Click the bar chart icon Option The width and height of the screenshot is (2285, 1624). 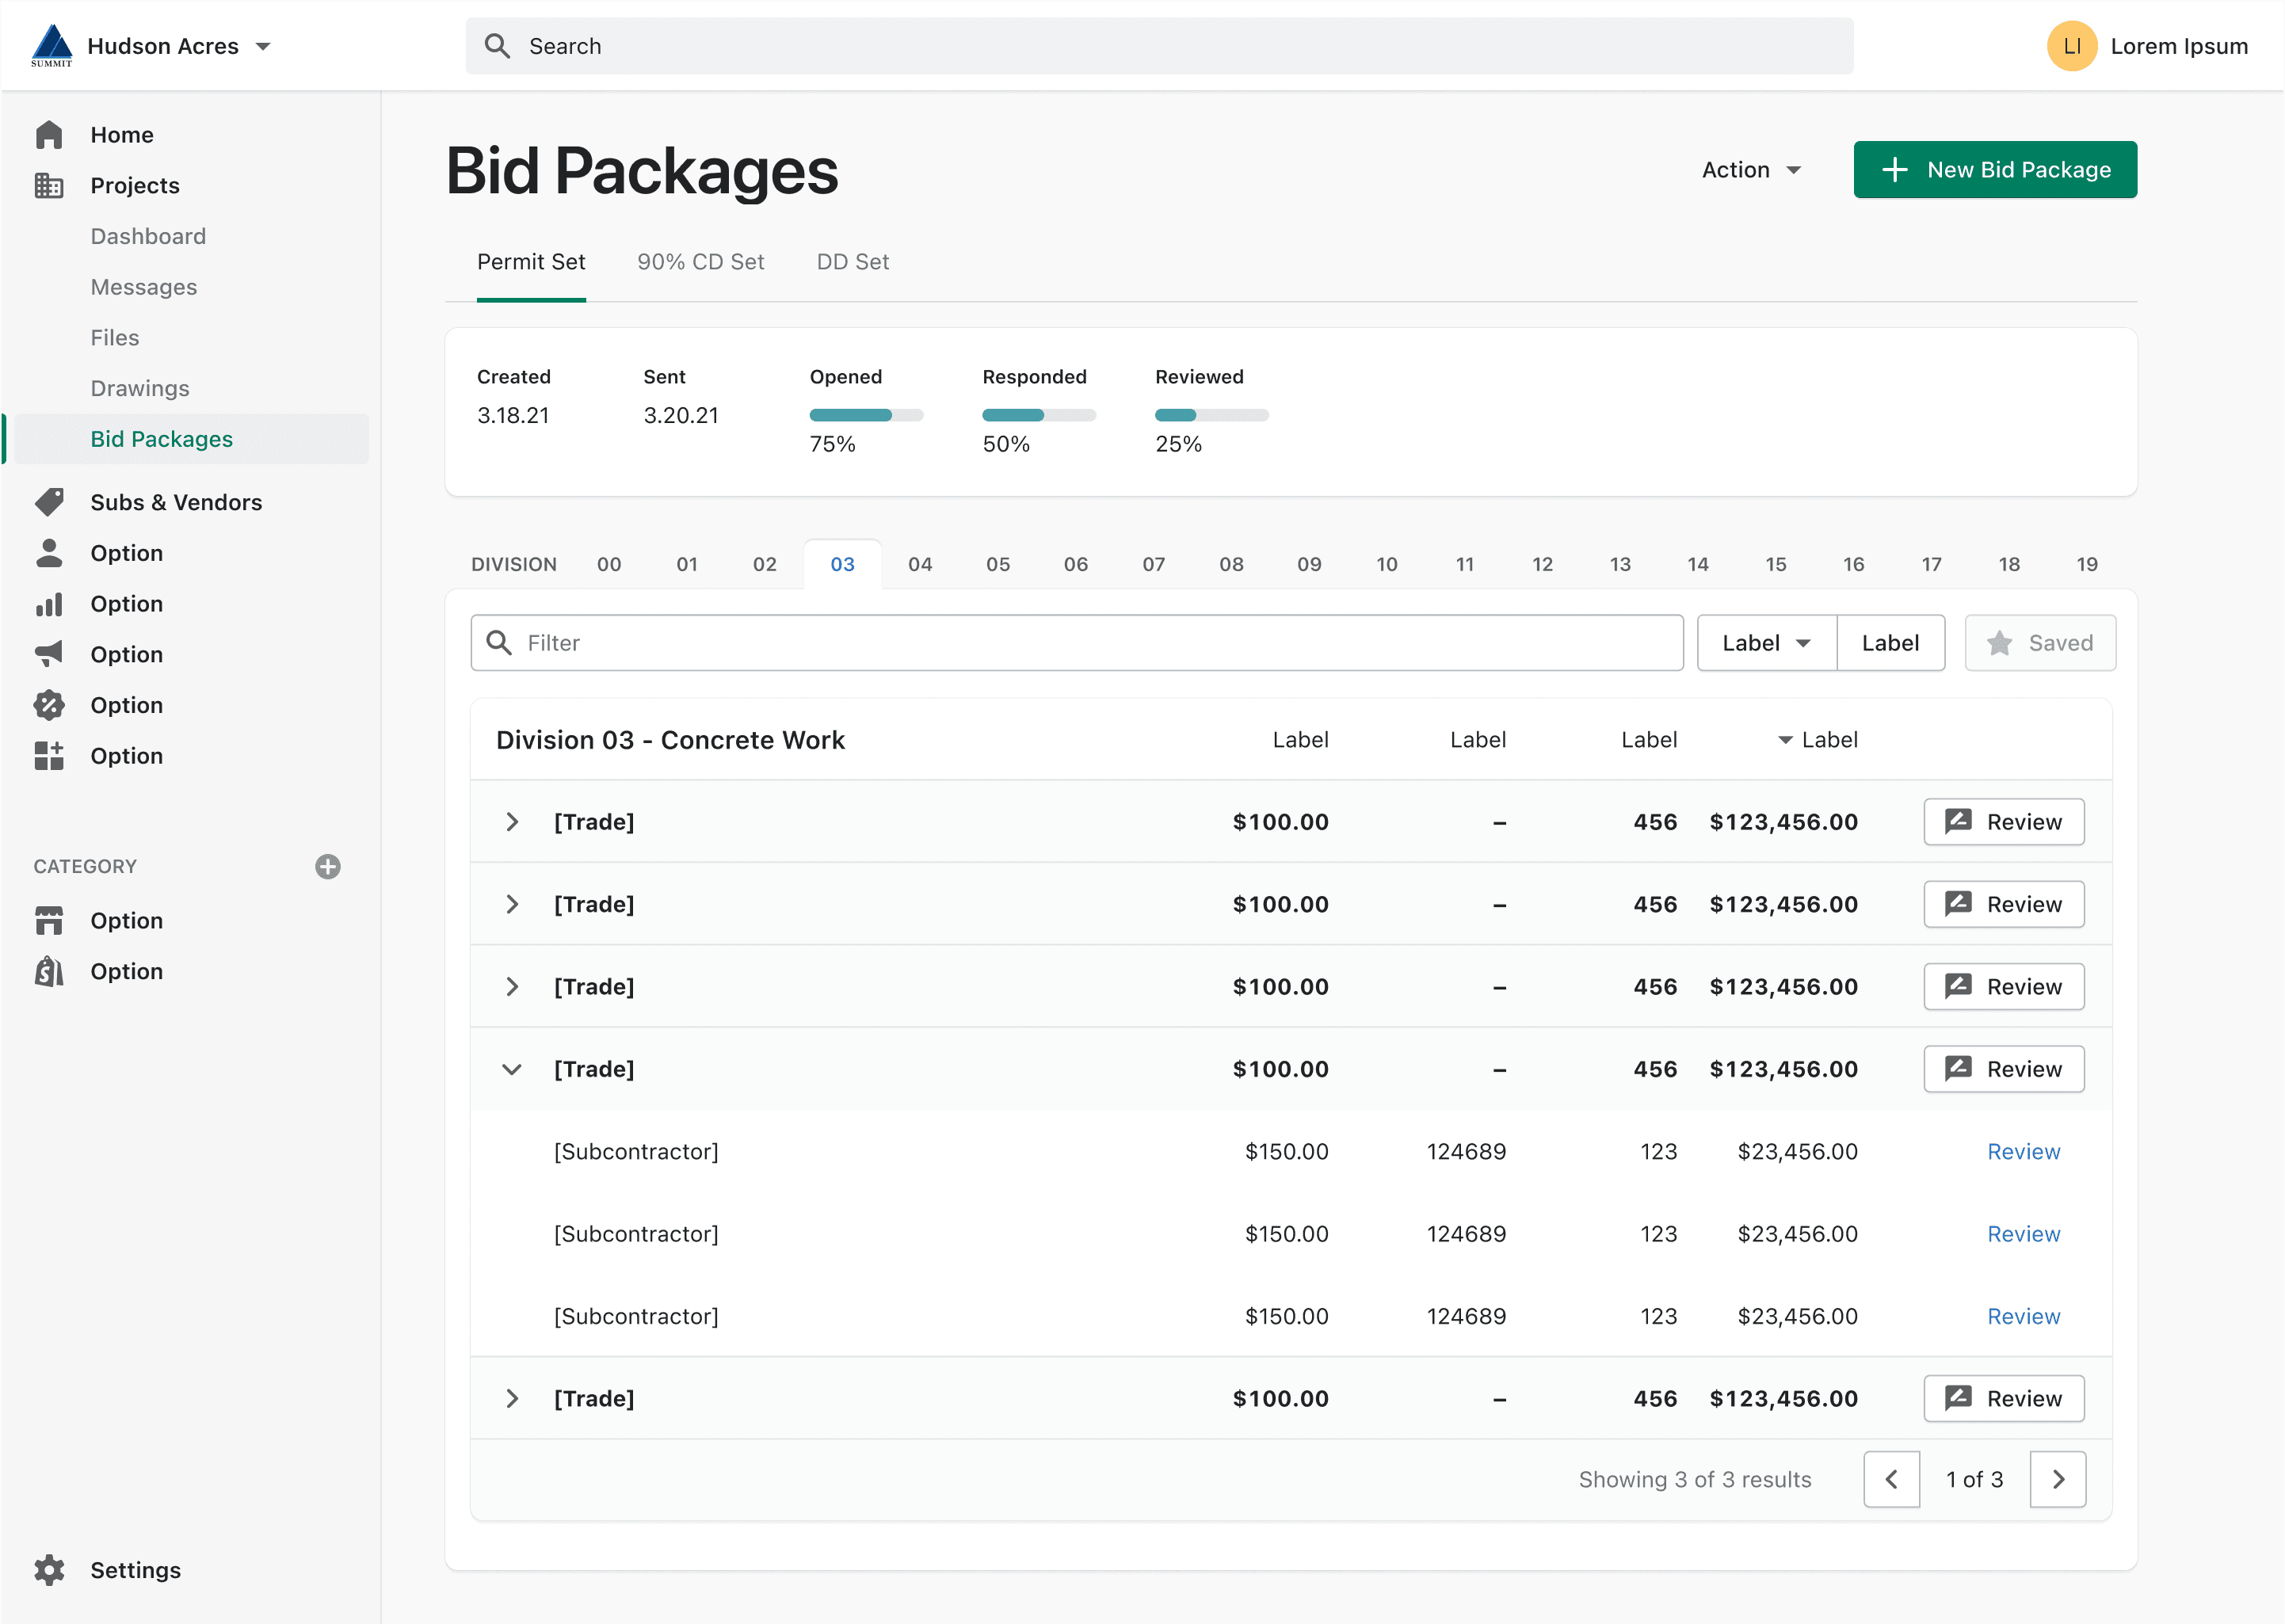coord(49,604)
